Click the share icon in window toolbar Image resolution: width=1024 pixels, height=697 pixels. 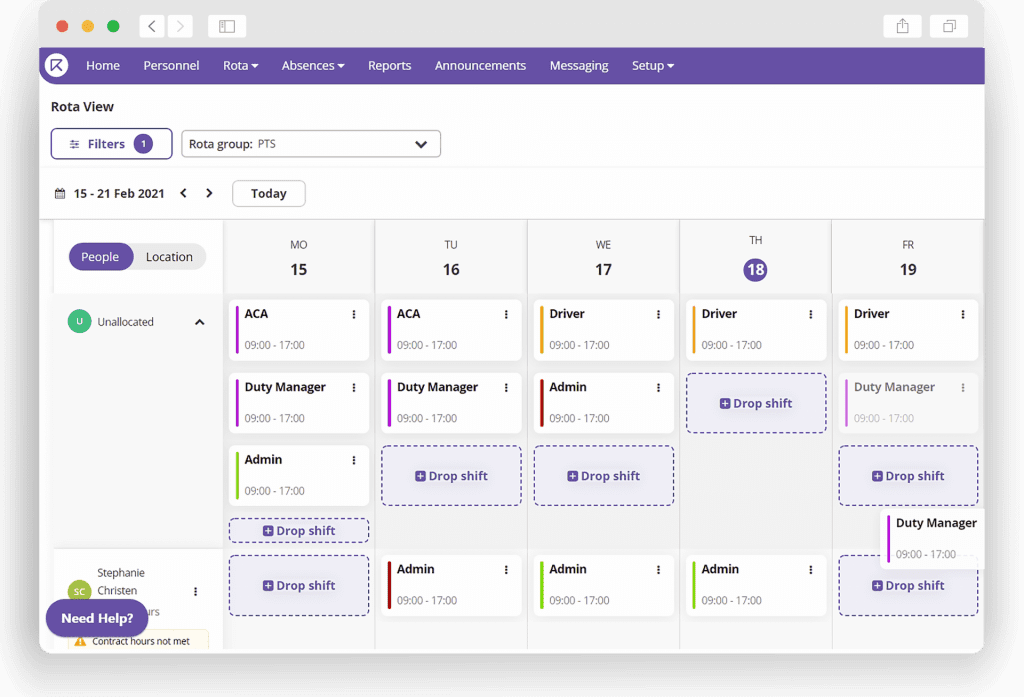pyautogui.click(x=902, y=27)
